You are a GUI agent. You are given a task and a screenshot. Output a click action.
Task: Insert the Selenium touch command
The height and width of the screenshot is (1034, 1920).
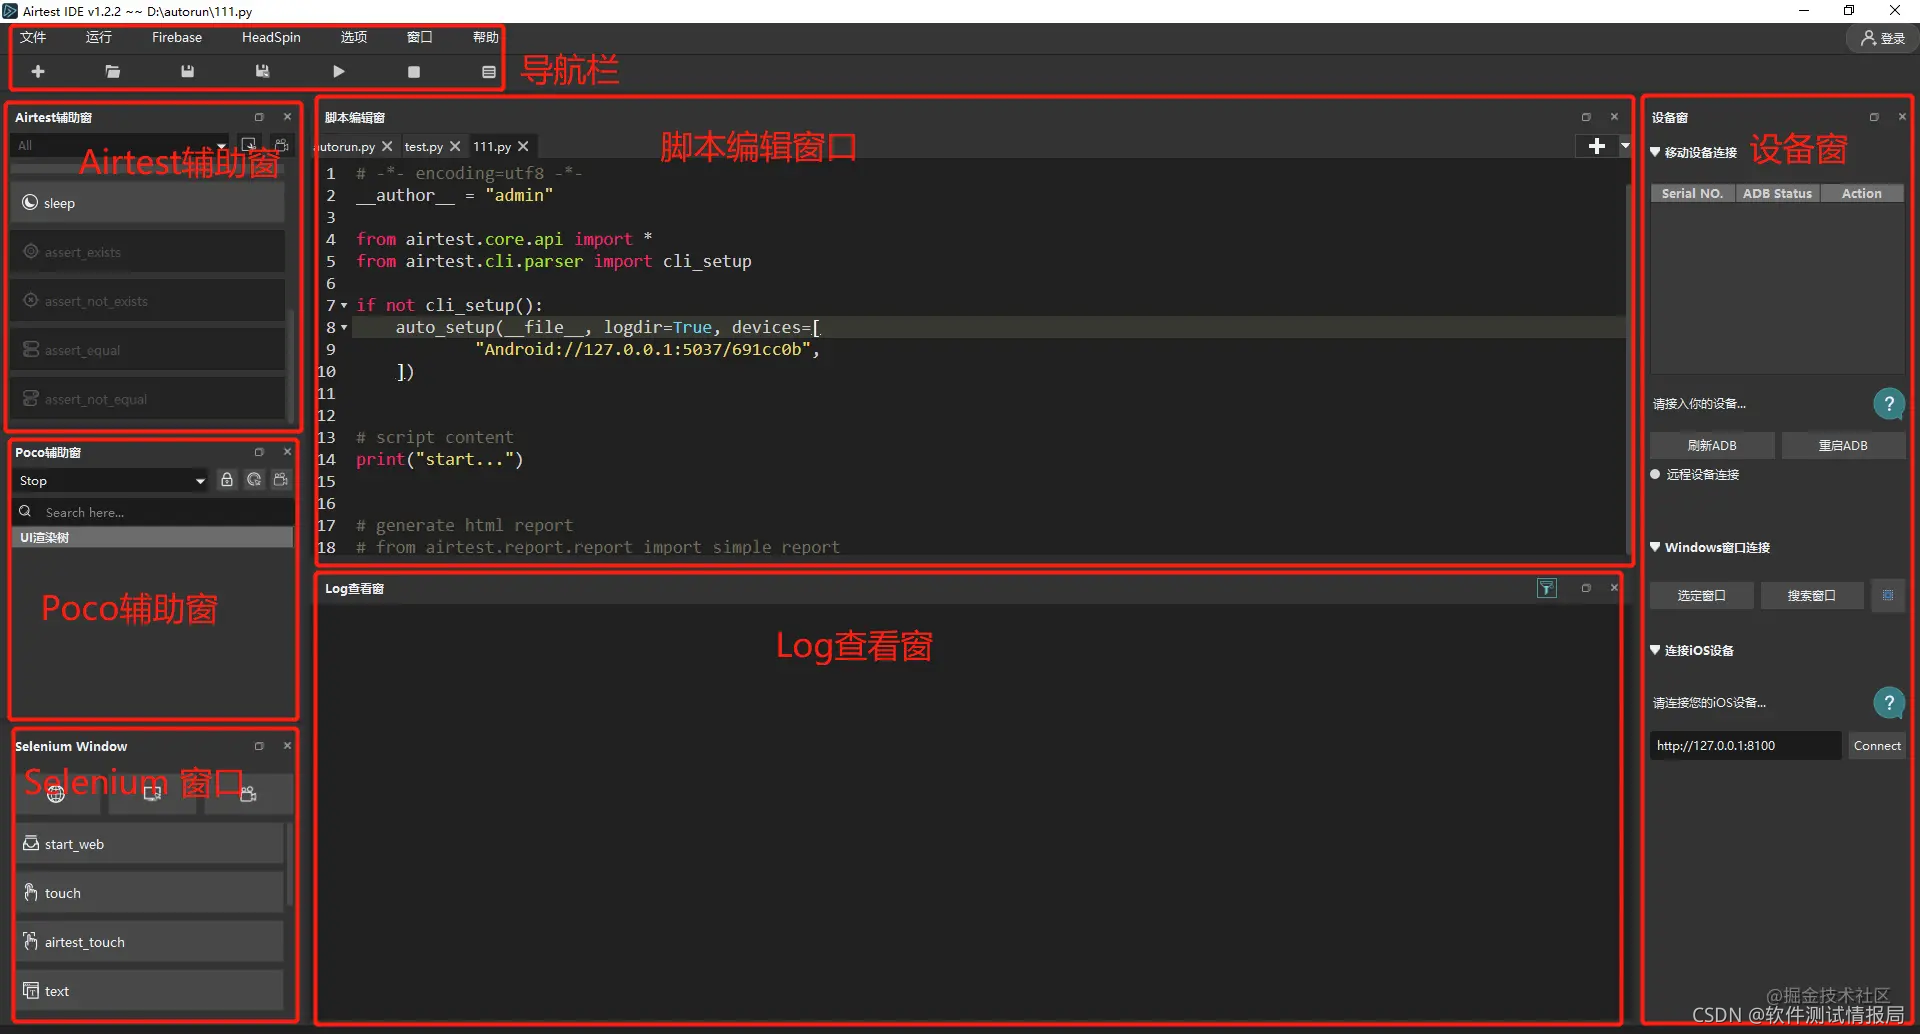[x=150, y=893]
